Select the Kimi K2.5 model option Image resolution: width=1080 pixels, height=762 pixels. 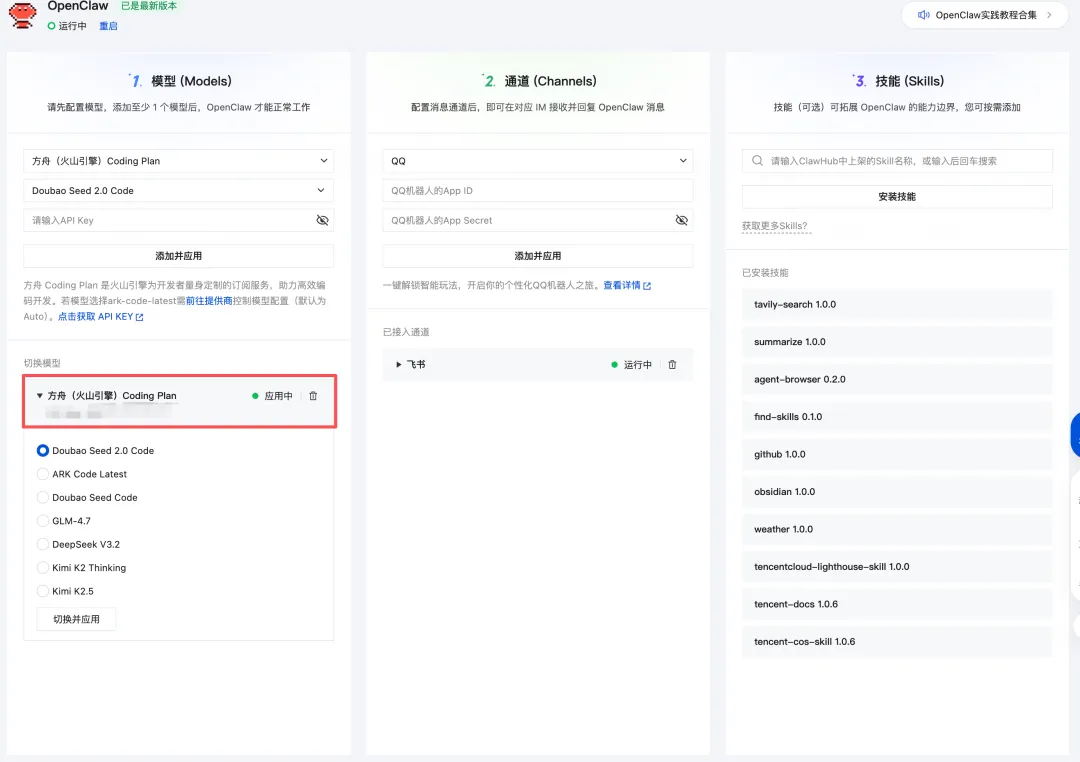coord(43,591)
